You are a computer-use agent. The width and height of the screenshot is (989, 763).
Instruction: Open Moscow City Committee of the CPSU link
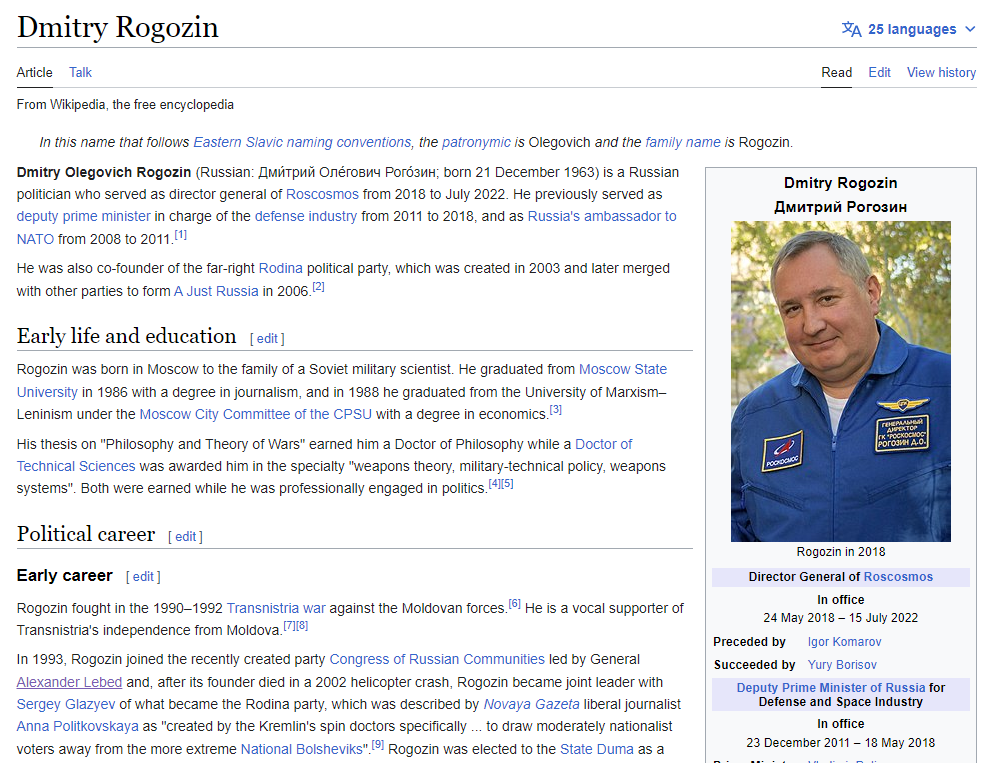pyautogui.click(x=255, y=414)
